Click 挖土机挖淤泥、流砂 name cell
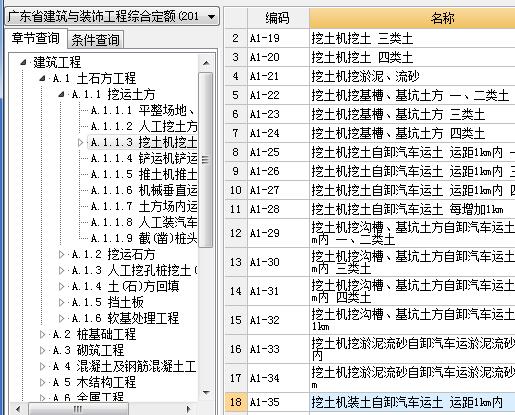This screenshot has height=415, width=515. [x=412, y=76]
